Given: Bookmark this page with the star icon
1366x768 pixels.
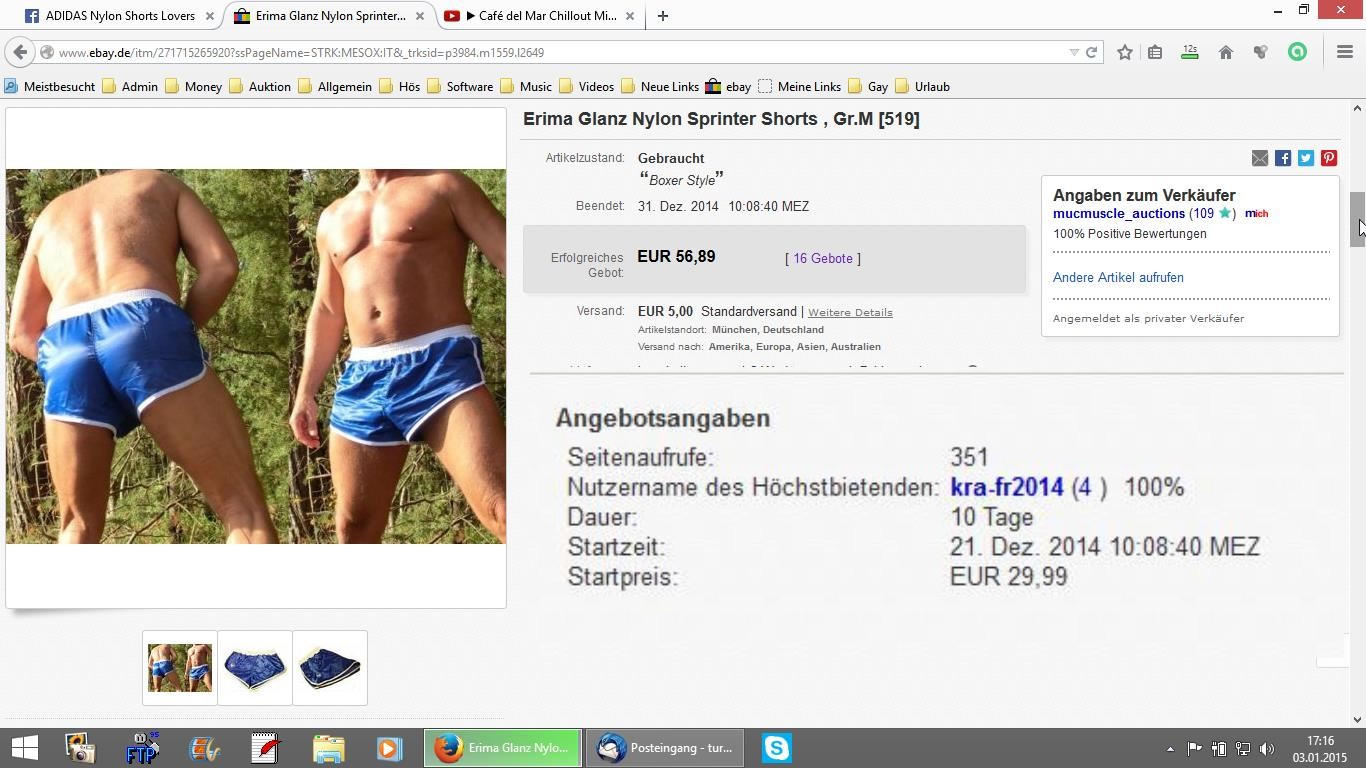Looking at the screenshot, I should pyautogui.click(x=1125, y=52).
